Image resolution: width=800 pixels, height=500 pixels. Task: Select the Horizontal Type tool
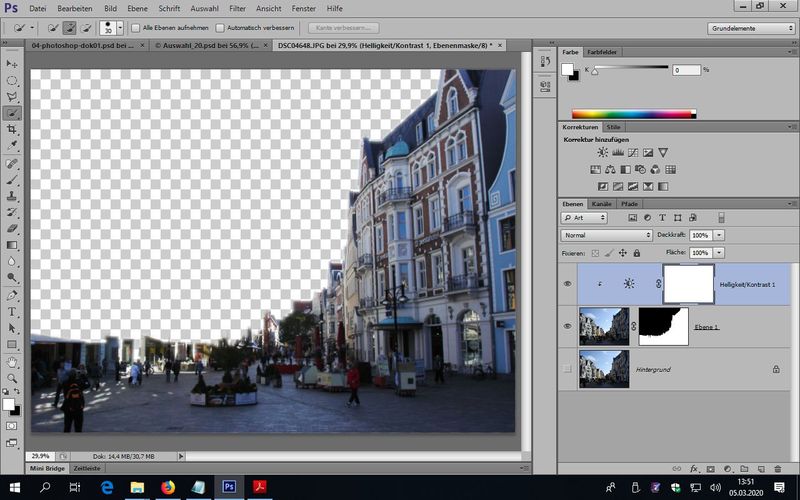click(13, 312)
